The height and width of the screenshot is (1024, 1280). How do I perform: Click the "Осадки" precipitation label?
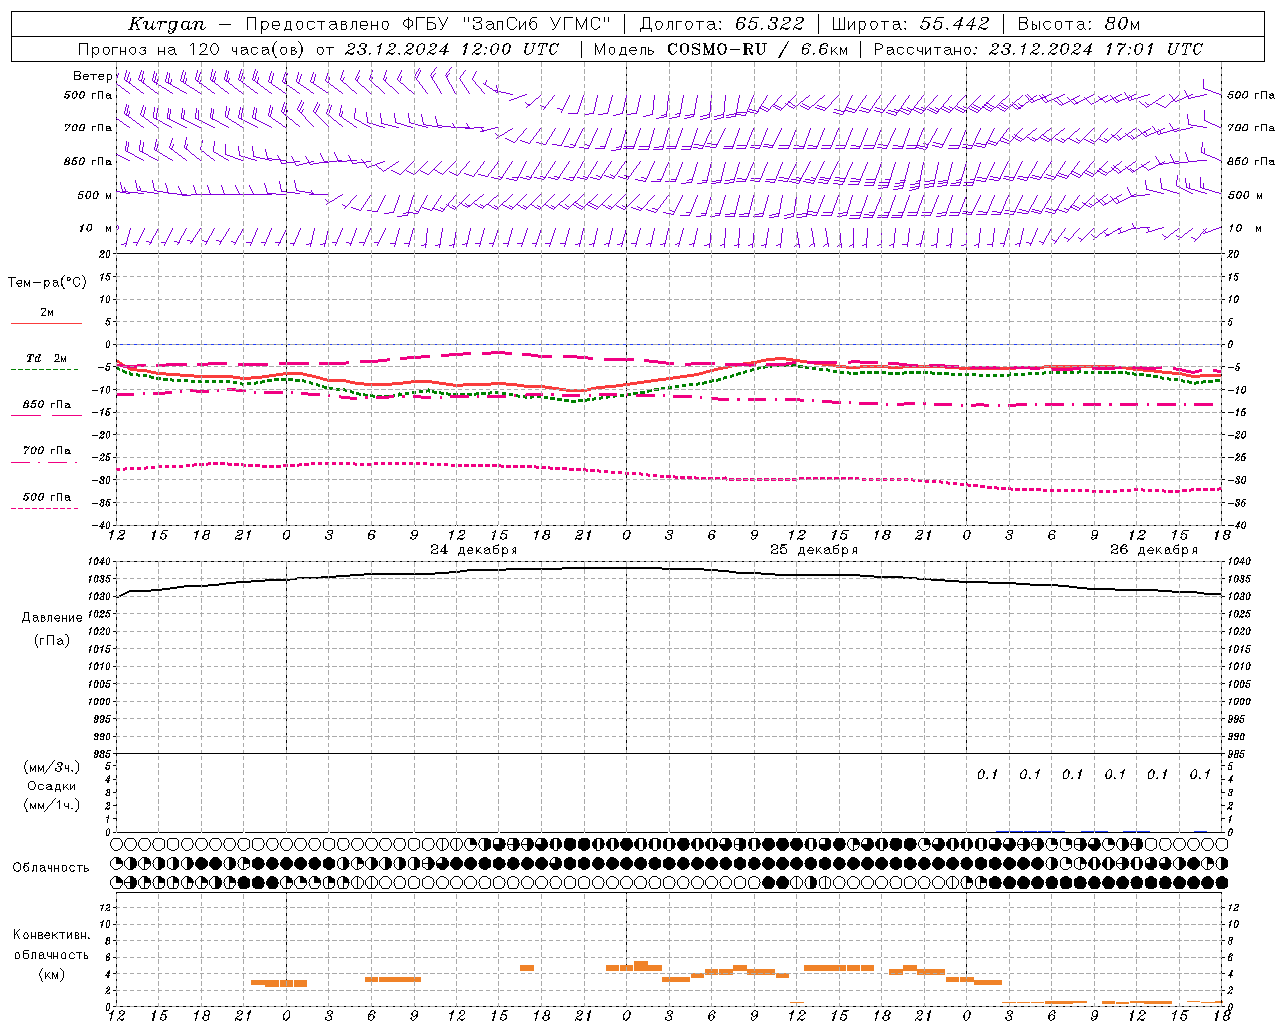point(52,786)
